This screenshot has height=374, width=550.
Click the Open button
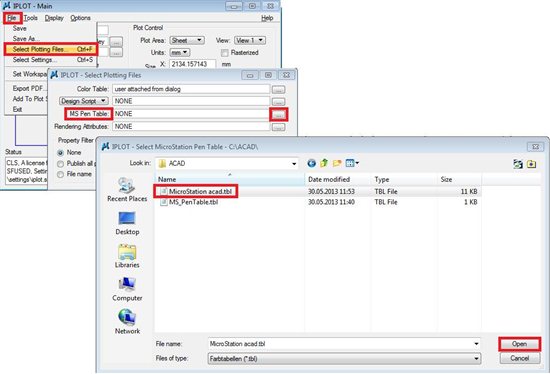pyautogui.click(x=519, y=344)
